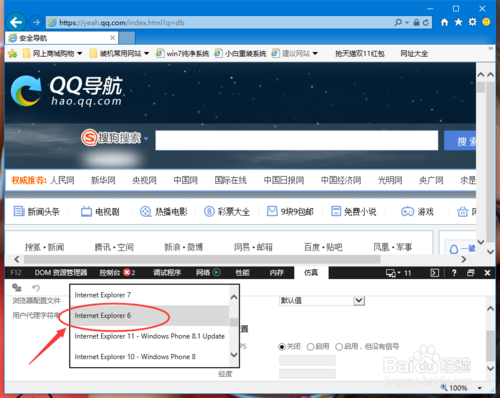This screenshot has width=500, height=398.
Task: Open a new tab with the blank tab button
Action: pos(127,38)
